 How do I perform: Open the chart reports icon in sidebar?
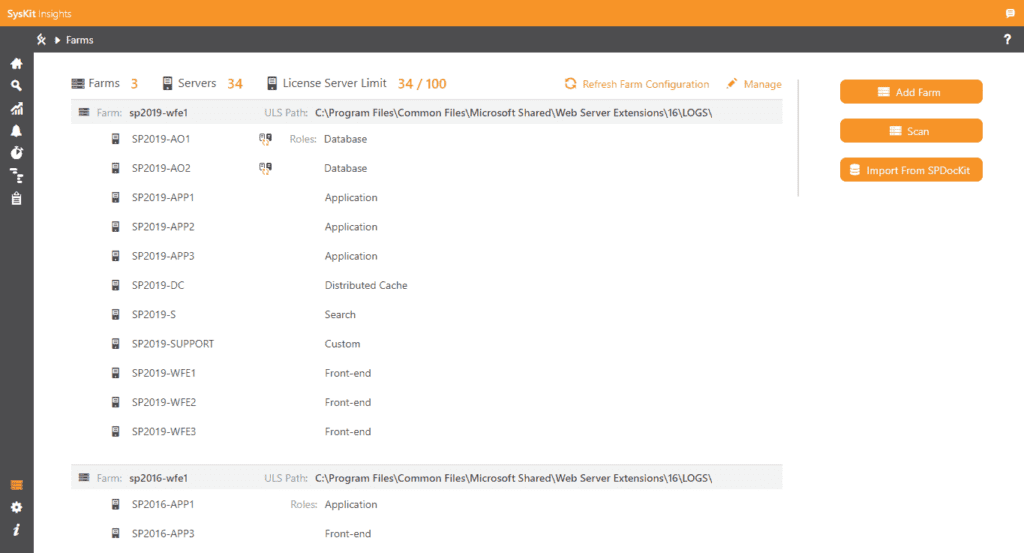point(16,108)
